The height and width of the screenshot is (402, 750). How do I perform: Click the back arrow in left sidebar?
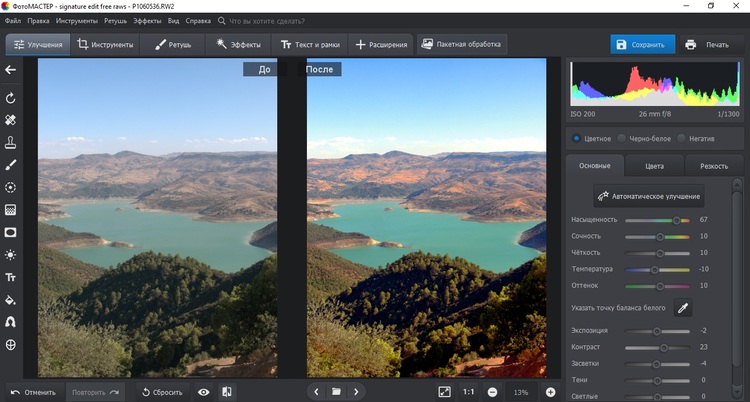(x=11, y=70)
